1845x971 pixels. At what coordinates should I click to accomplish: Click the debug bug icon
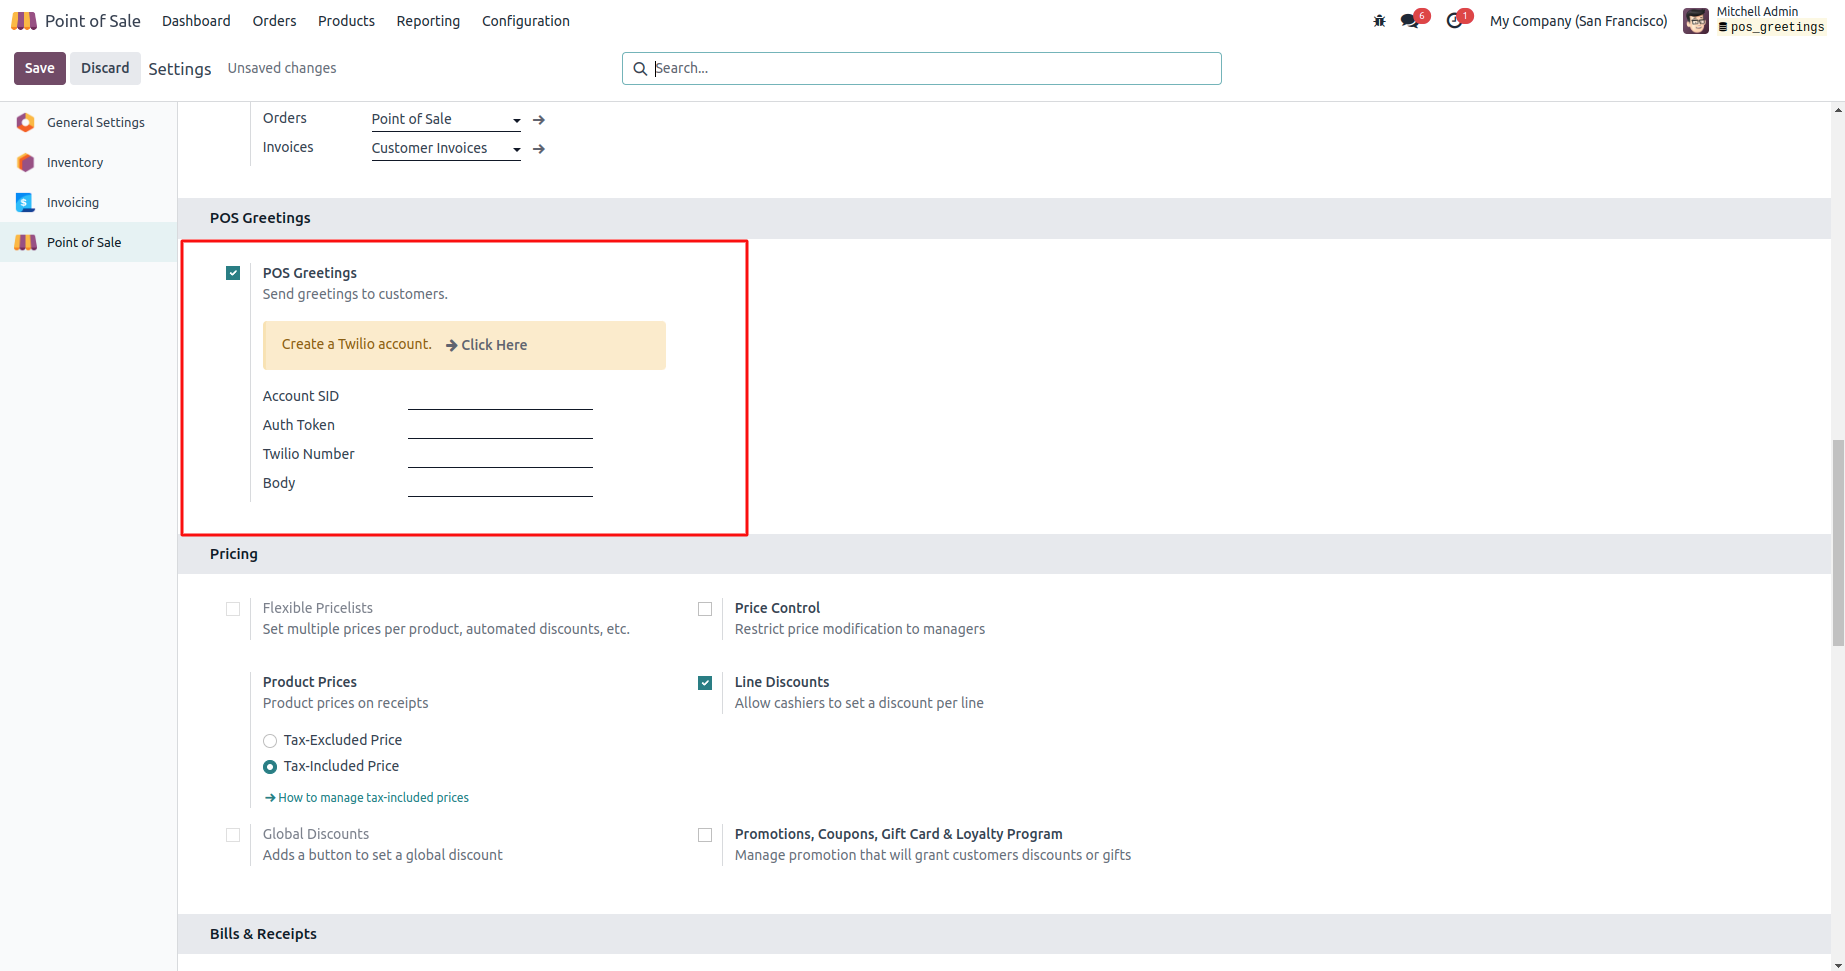tap(1379, 21)
